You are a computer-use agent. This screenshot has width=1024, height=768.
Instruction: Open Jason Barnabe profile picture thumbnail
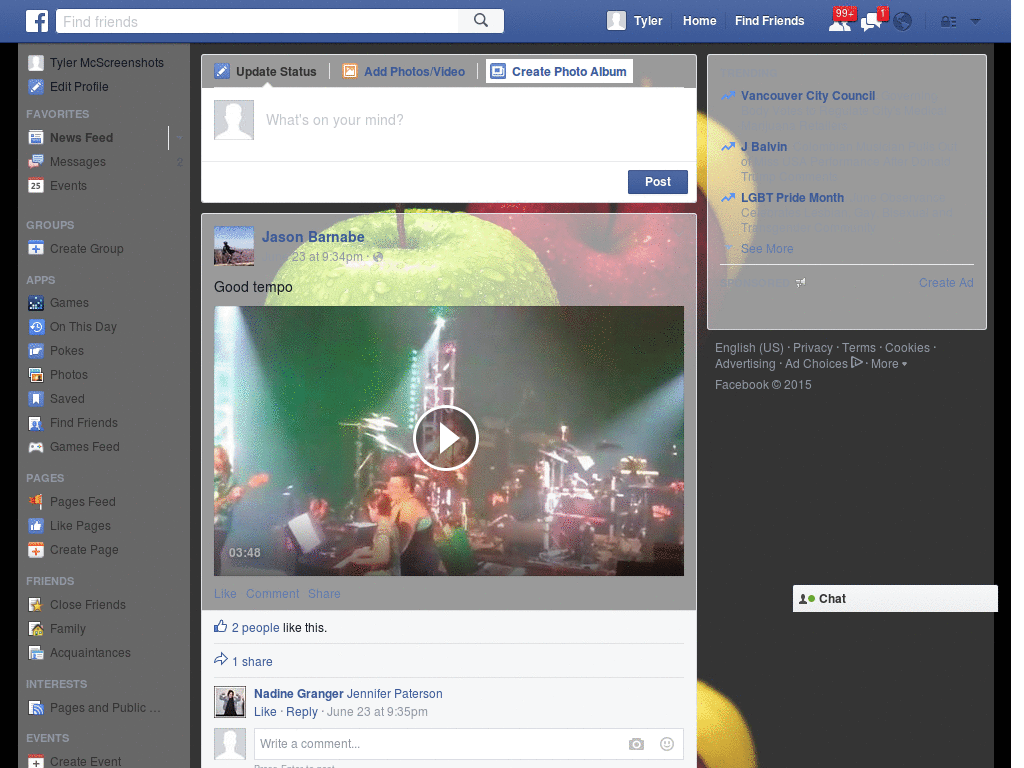[x=234, y=246]
